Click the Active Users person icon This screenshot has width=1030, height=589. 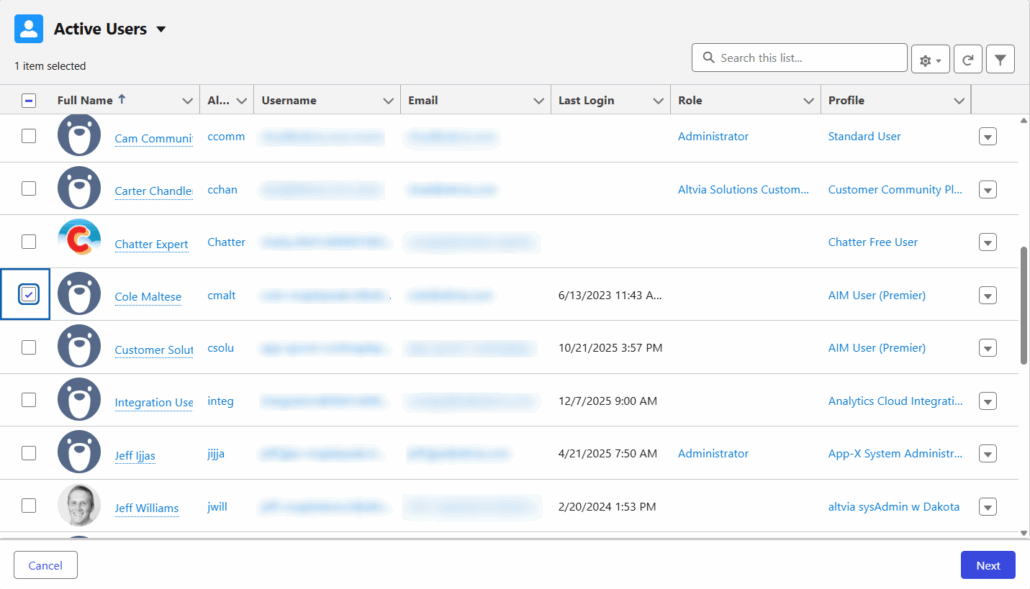point(29,29)
